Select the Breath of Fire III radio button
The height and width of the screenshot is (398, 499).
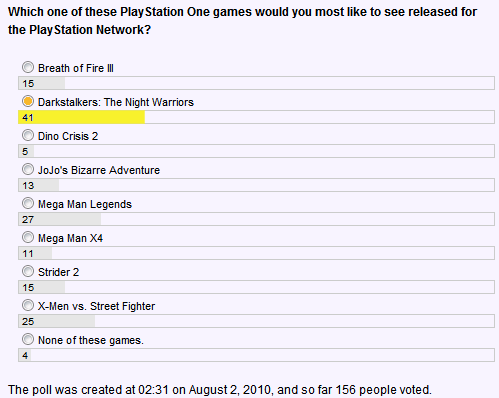[28, 67]
